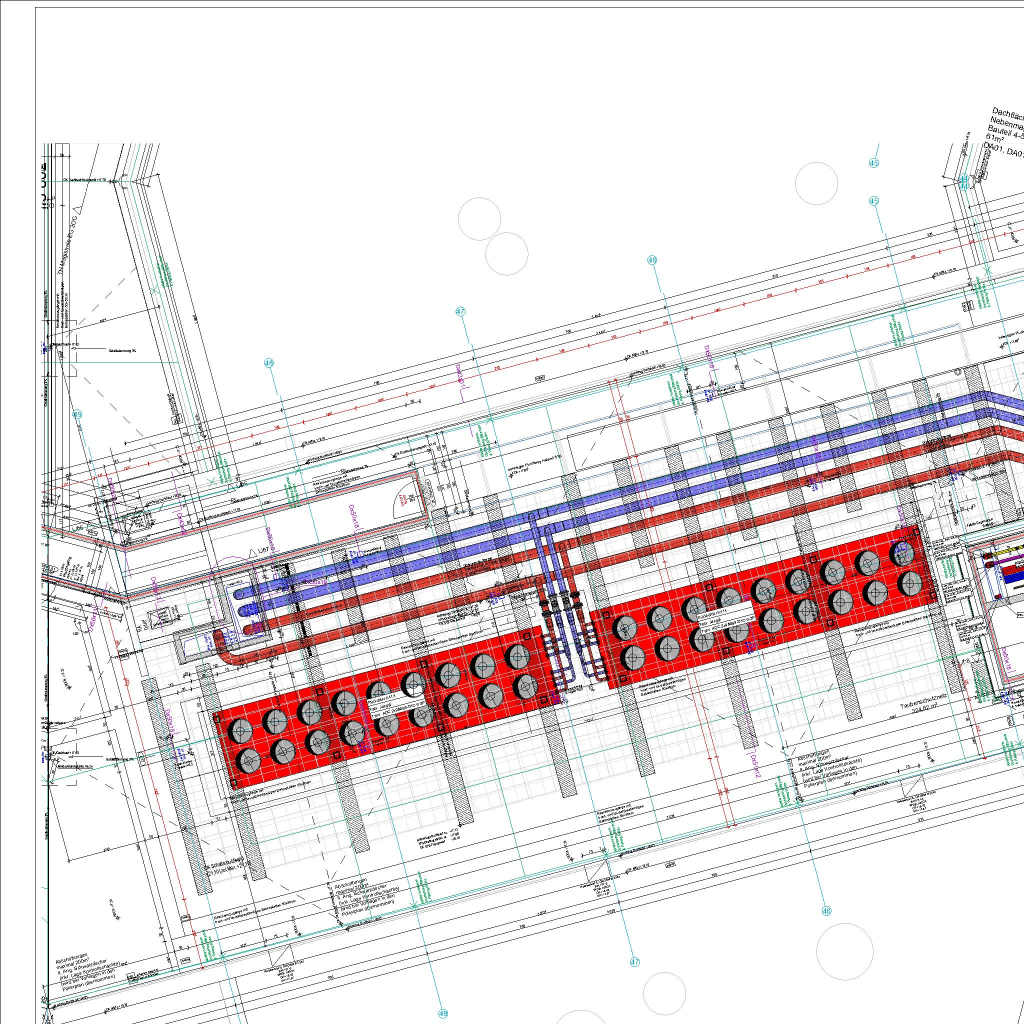The height and width of the screenshot is (1024, 1024).
Task: Click grid axis marker 49 at left
Action: pyautogui.click(x=77, y=414)
